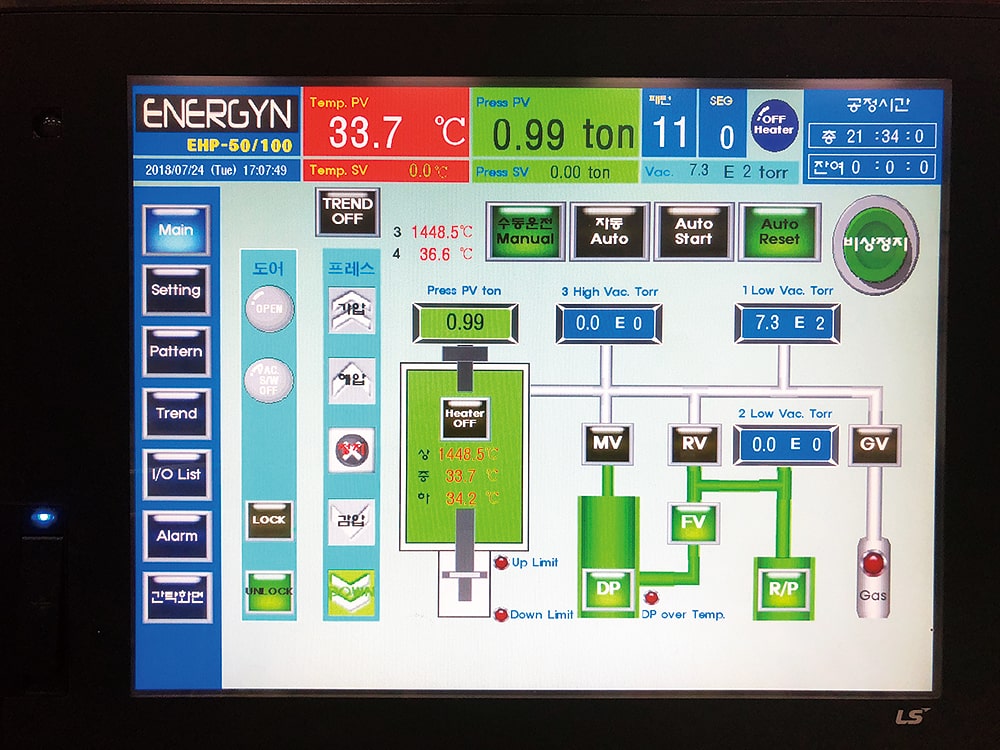Open the Main screen tab
Viewport: 1000px width, 750px height.
tap(176, 230)
